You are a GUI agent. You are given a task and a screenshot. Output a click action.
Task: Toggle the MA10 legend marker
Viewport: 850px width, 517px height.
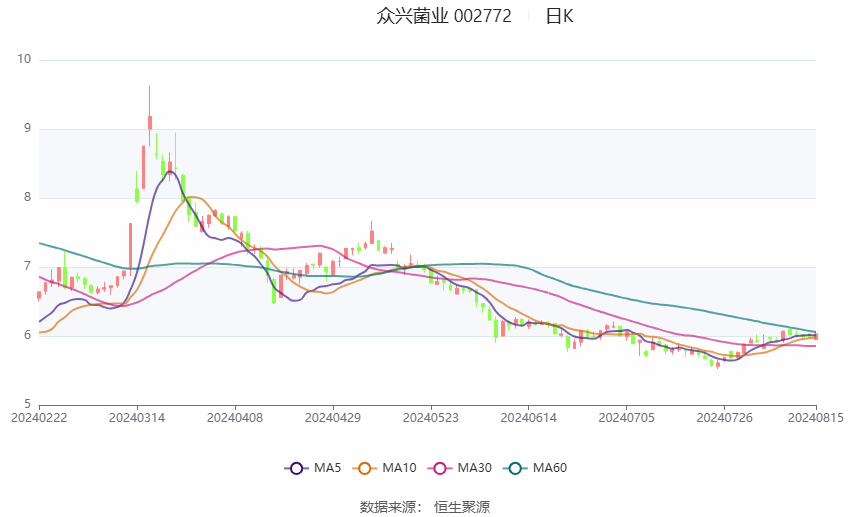(x=365, y=468)
